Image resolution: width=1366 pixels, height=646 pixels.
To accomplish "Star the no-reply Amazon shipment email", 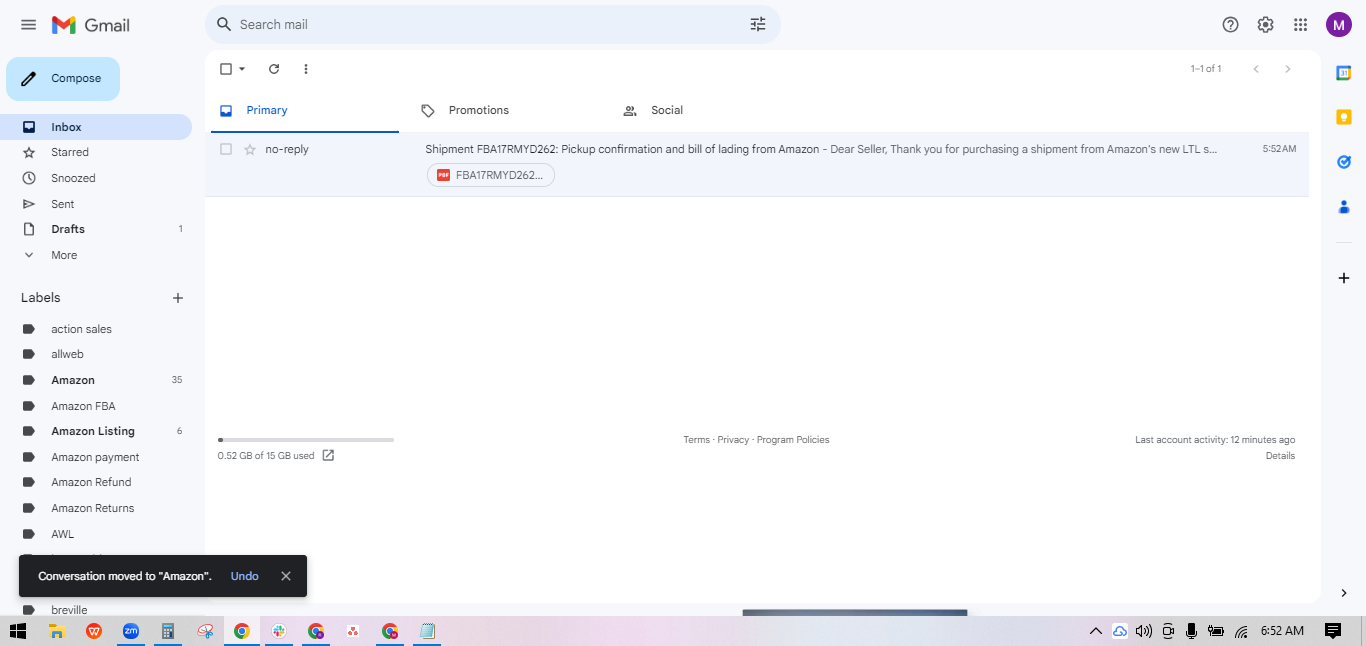I will [250, 149].
